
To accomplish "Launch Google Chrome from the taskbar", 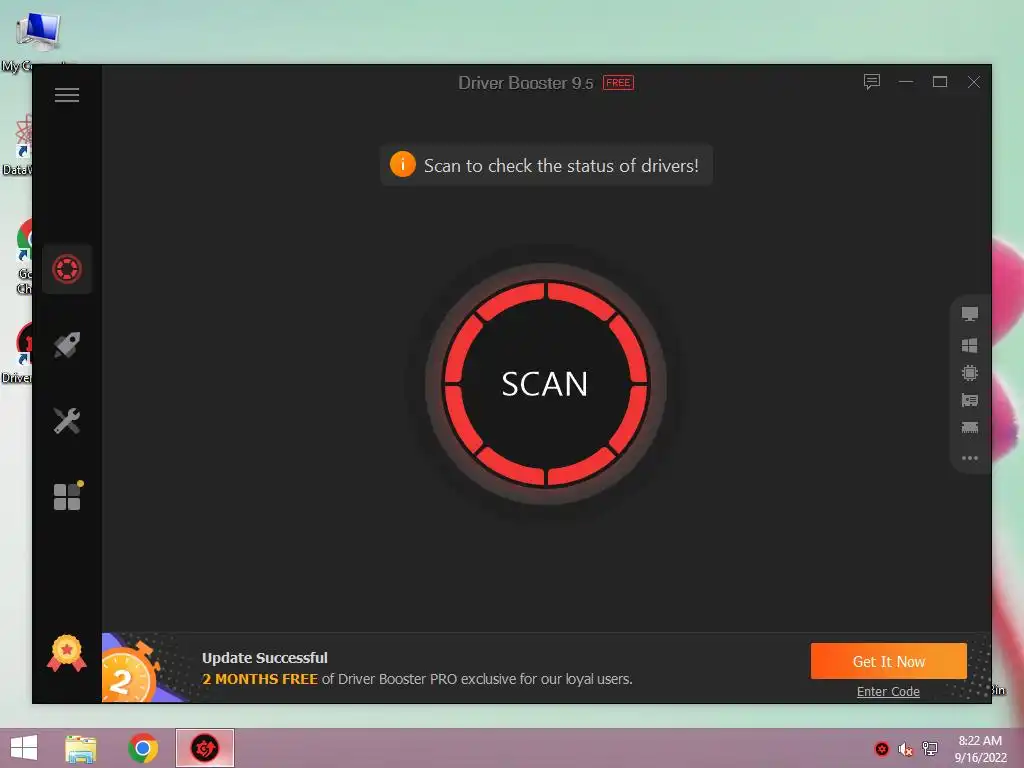I will (x=143, y=748).
